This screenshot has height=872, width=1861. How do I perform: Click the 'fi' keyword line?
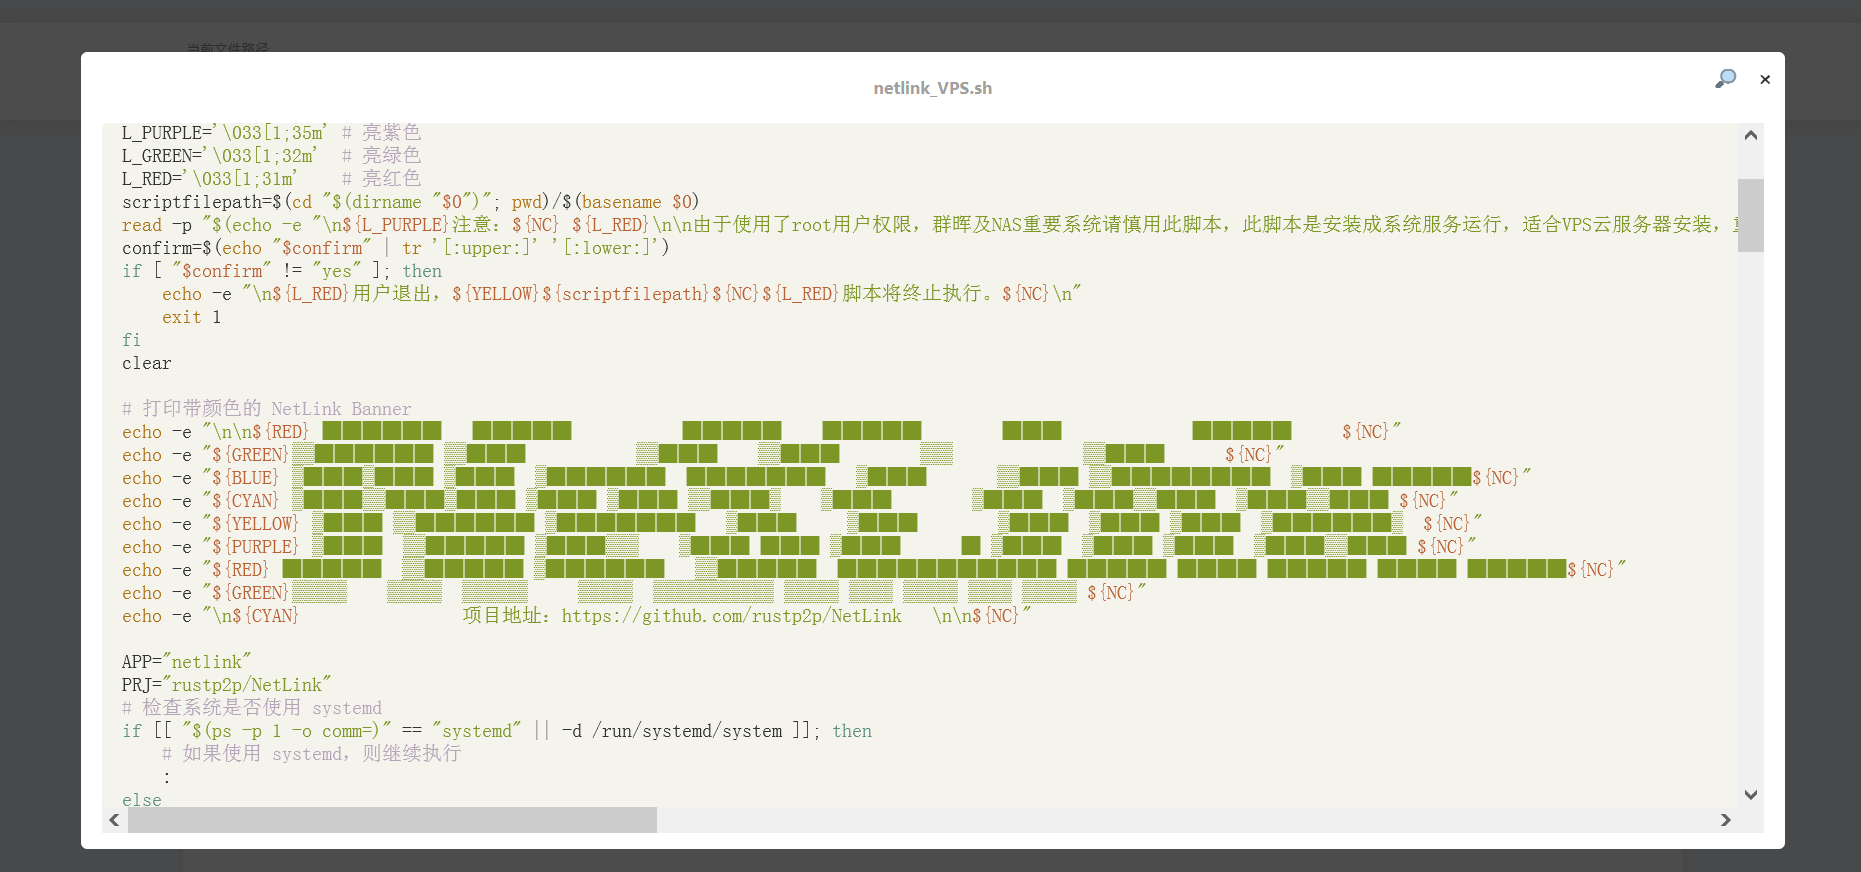pyautogui.click(x=131, y=340)
